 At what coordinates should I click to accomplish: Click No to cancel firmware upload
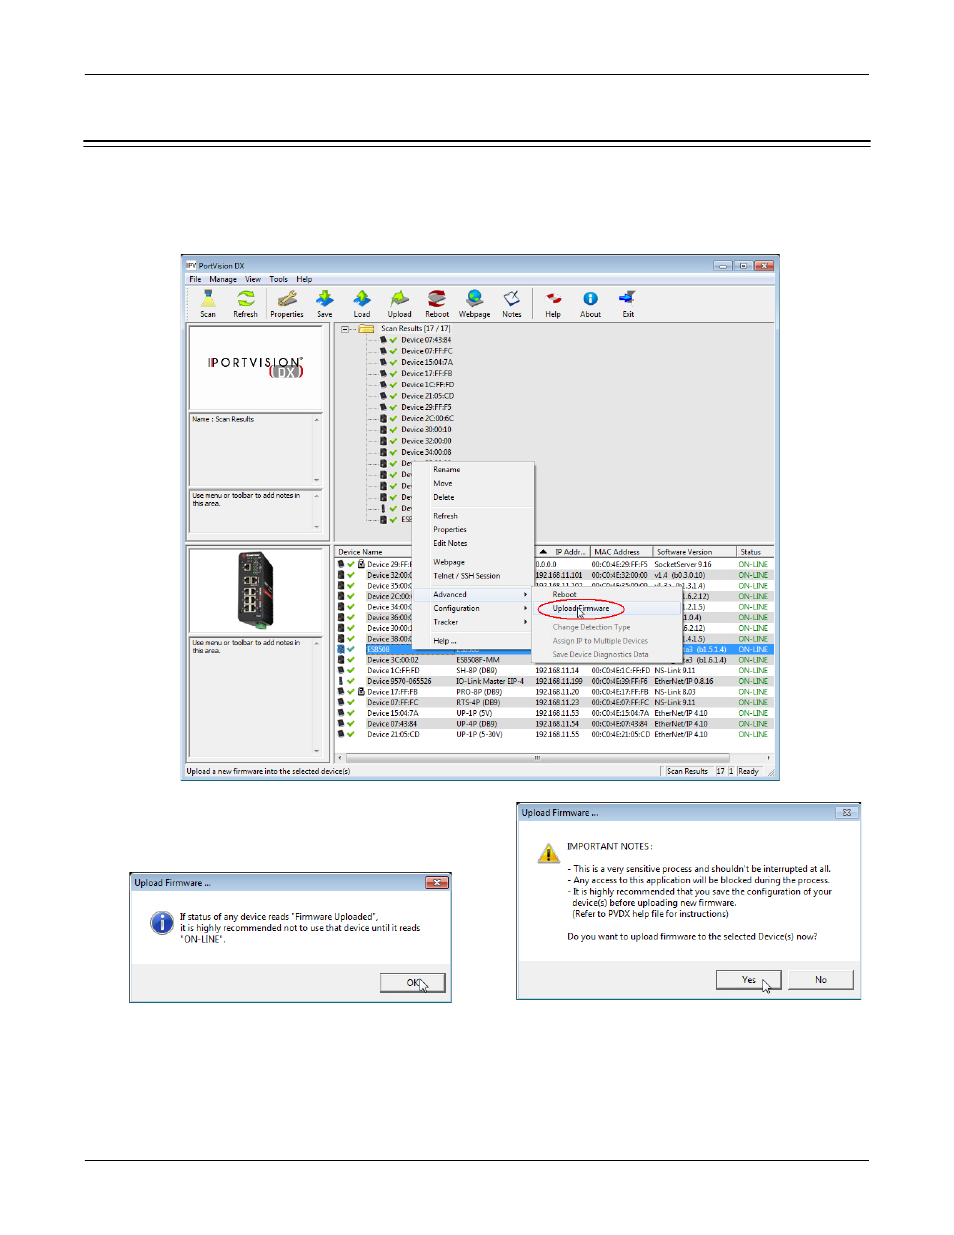821,980
